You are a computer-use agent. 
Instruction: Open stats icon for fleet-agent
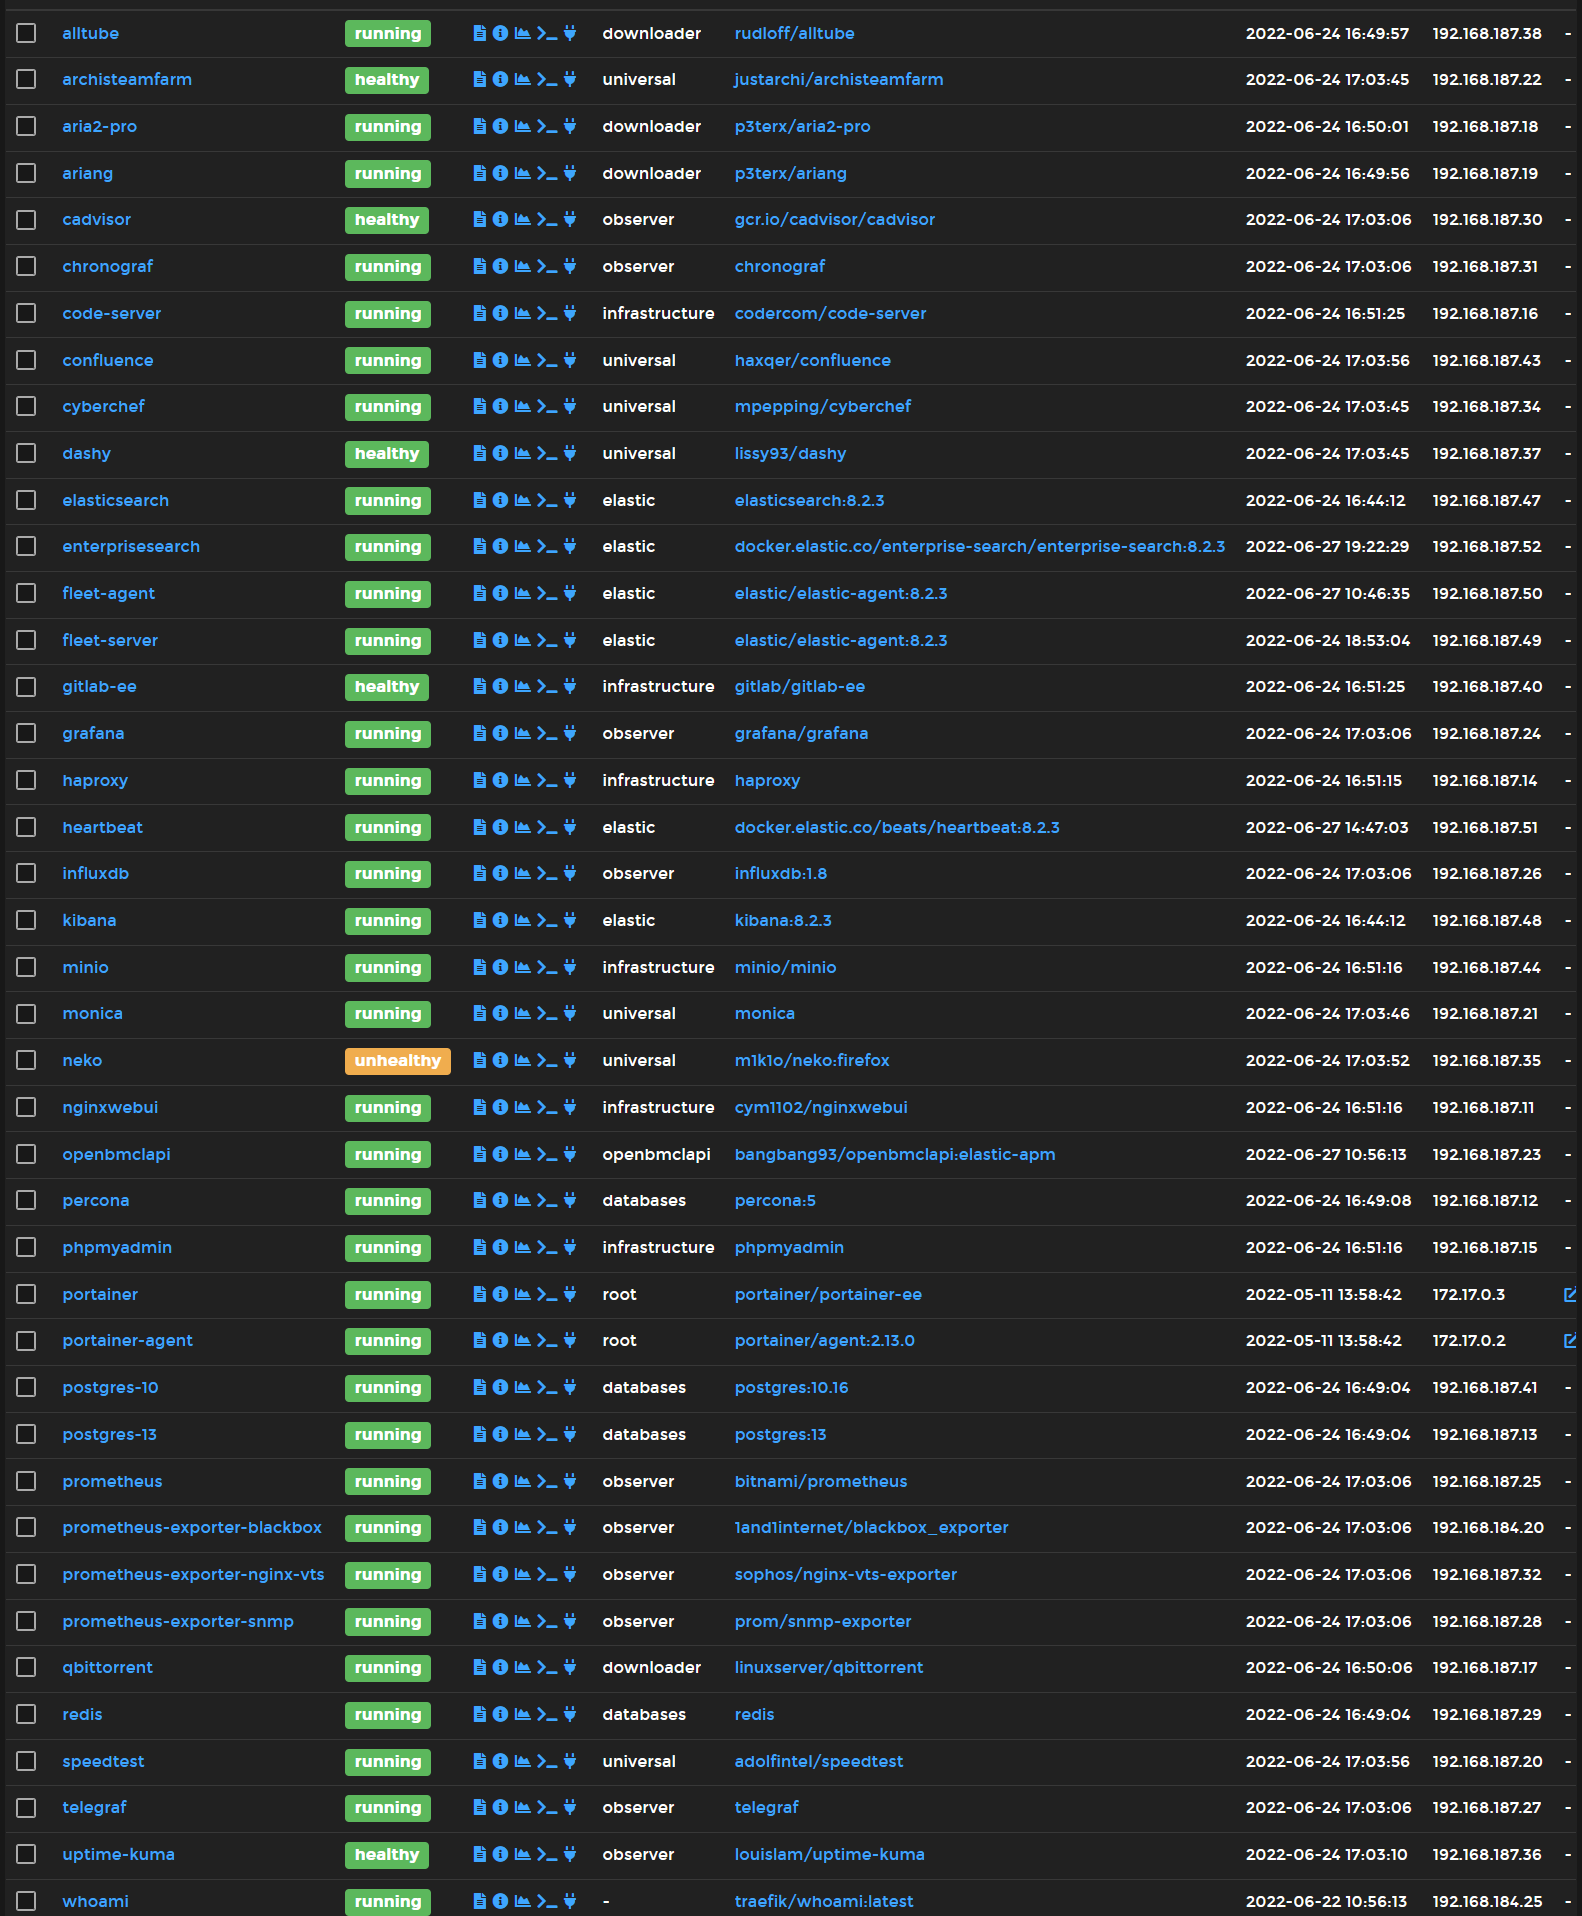522,593
